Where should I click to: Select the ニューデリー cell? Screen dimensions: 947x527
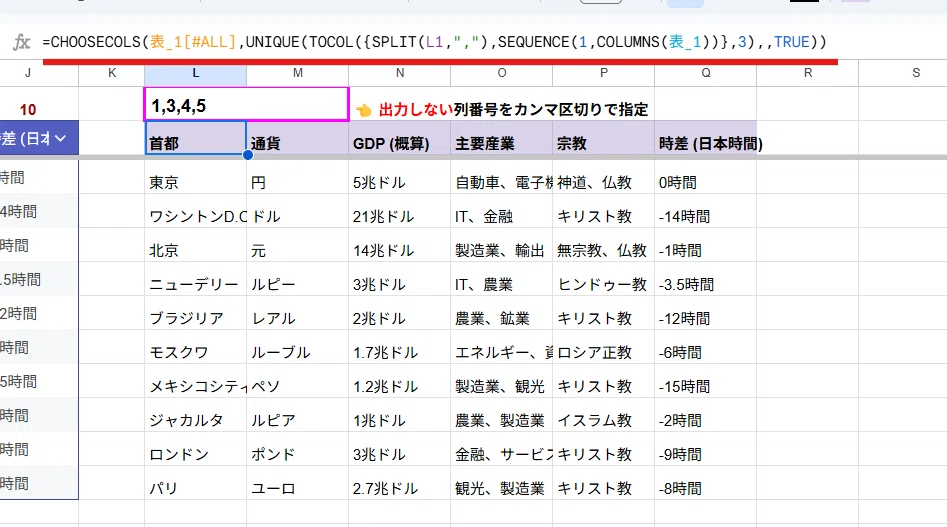(196, 278)
